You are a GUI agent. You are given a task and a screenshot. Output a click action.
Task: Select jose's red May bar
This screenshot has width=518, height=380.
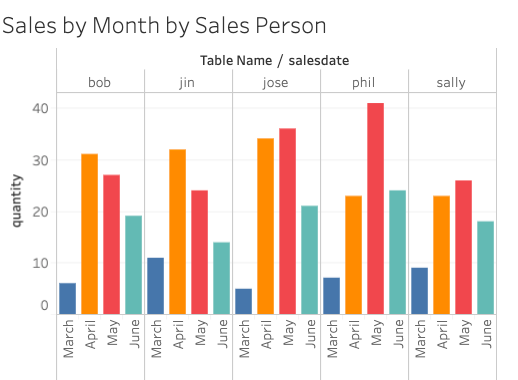(287, 221)
